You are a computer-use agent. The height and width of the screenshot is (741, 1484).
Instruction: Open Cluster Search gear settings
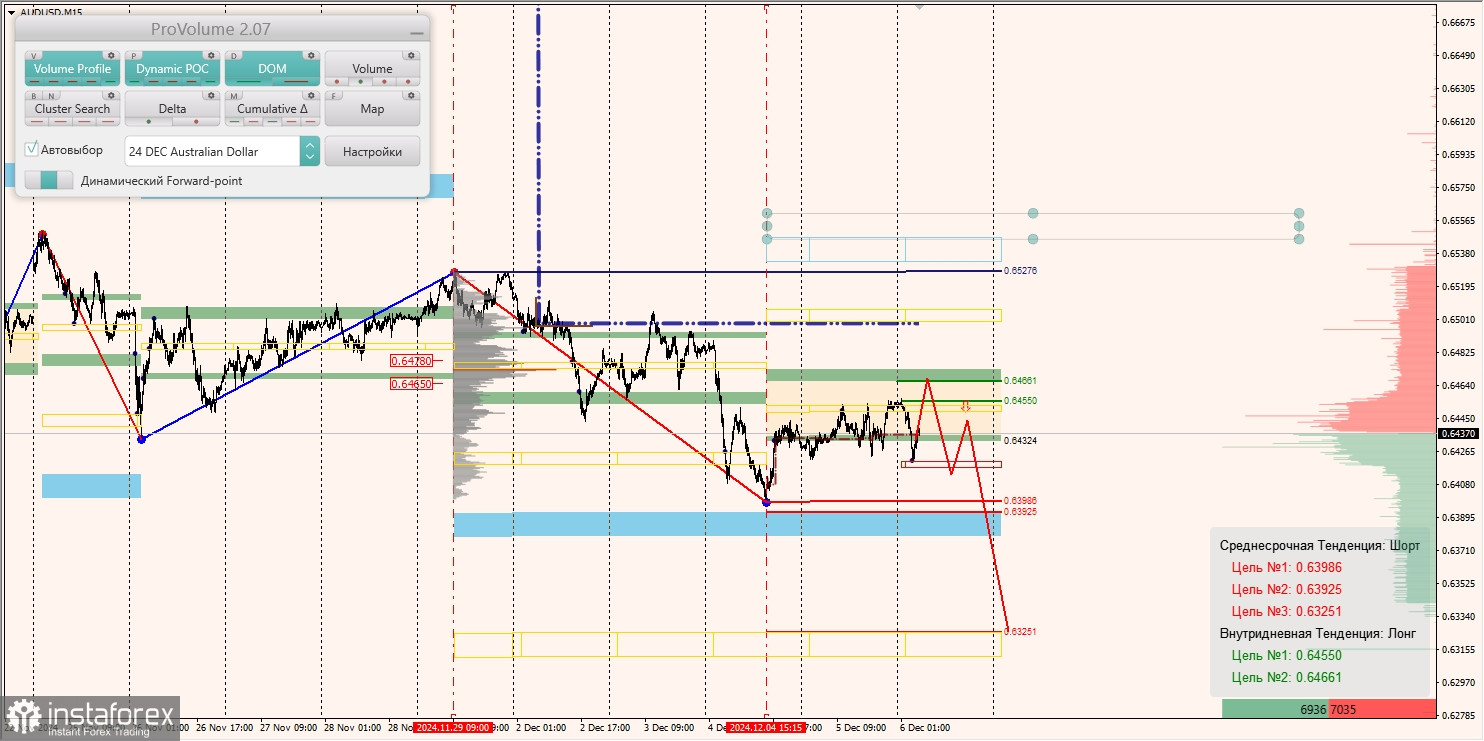(111, 96)
